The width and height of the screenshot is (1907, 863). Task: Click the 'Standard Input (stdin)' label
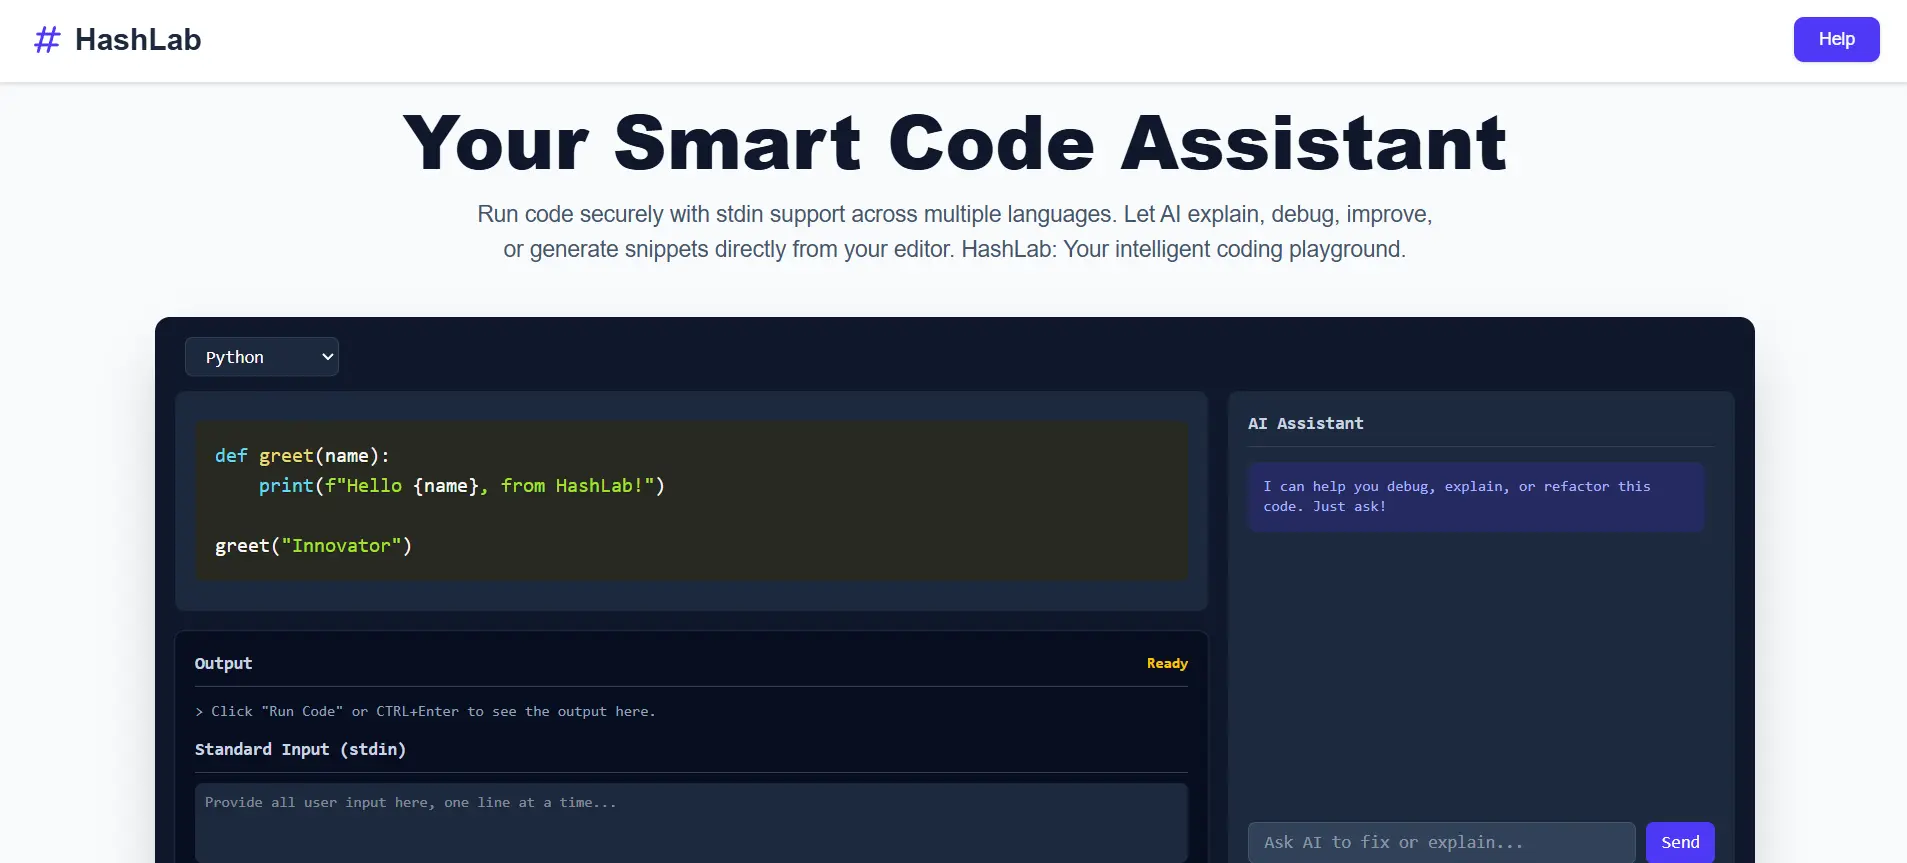[x=300, y=750]
